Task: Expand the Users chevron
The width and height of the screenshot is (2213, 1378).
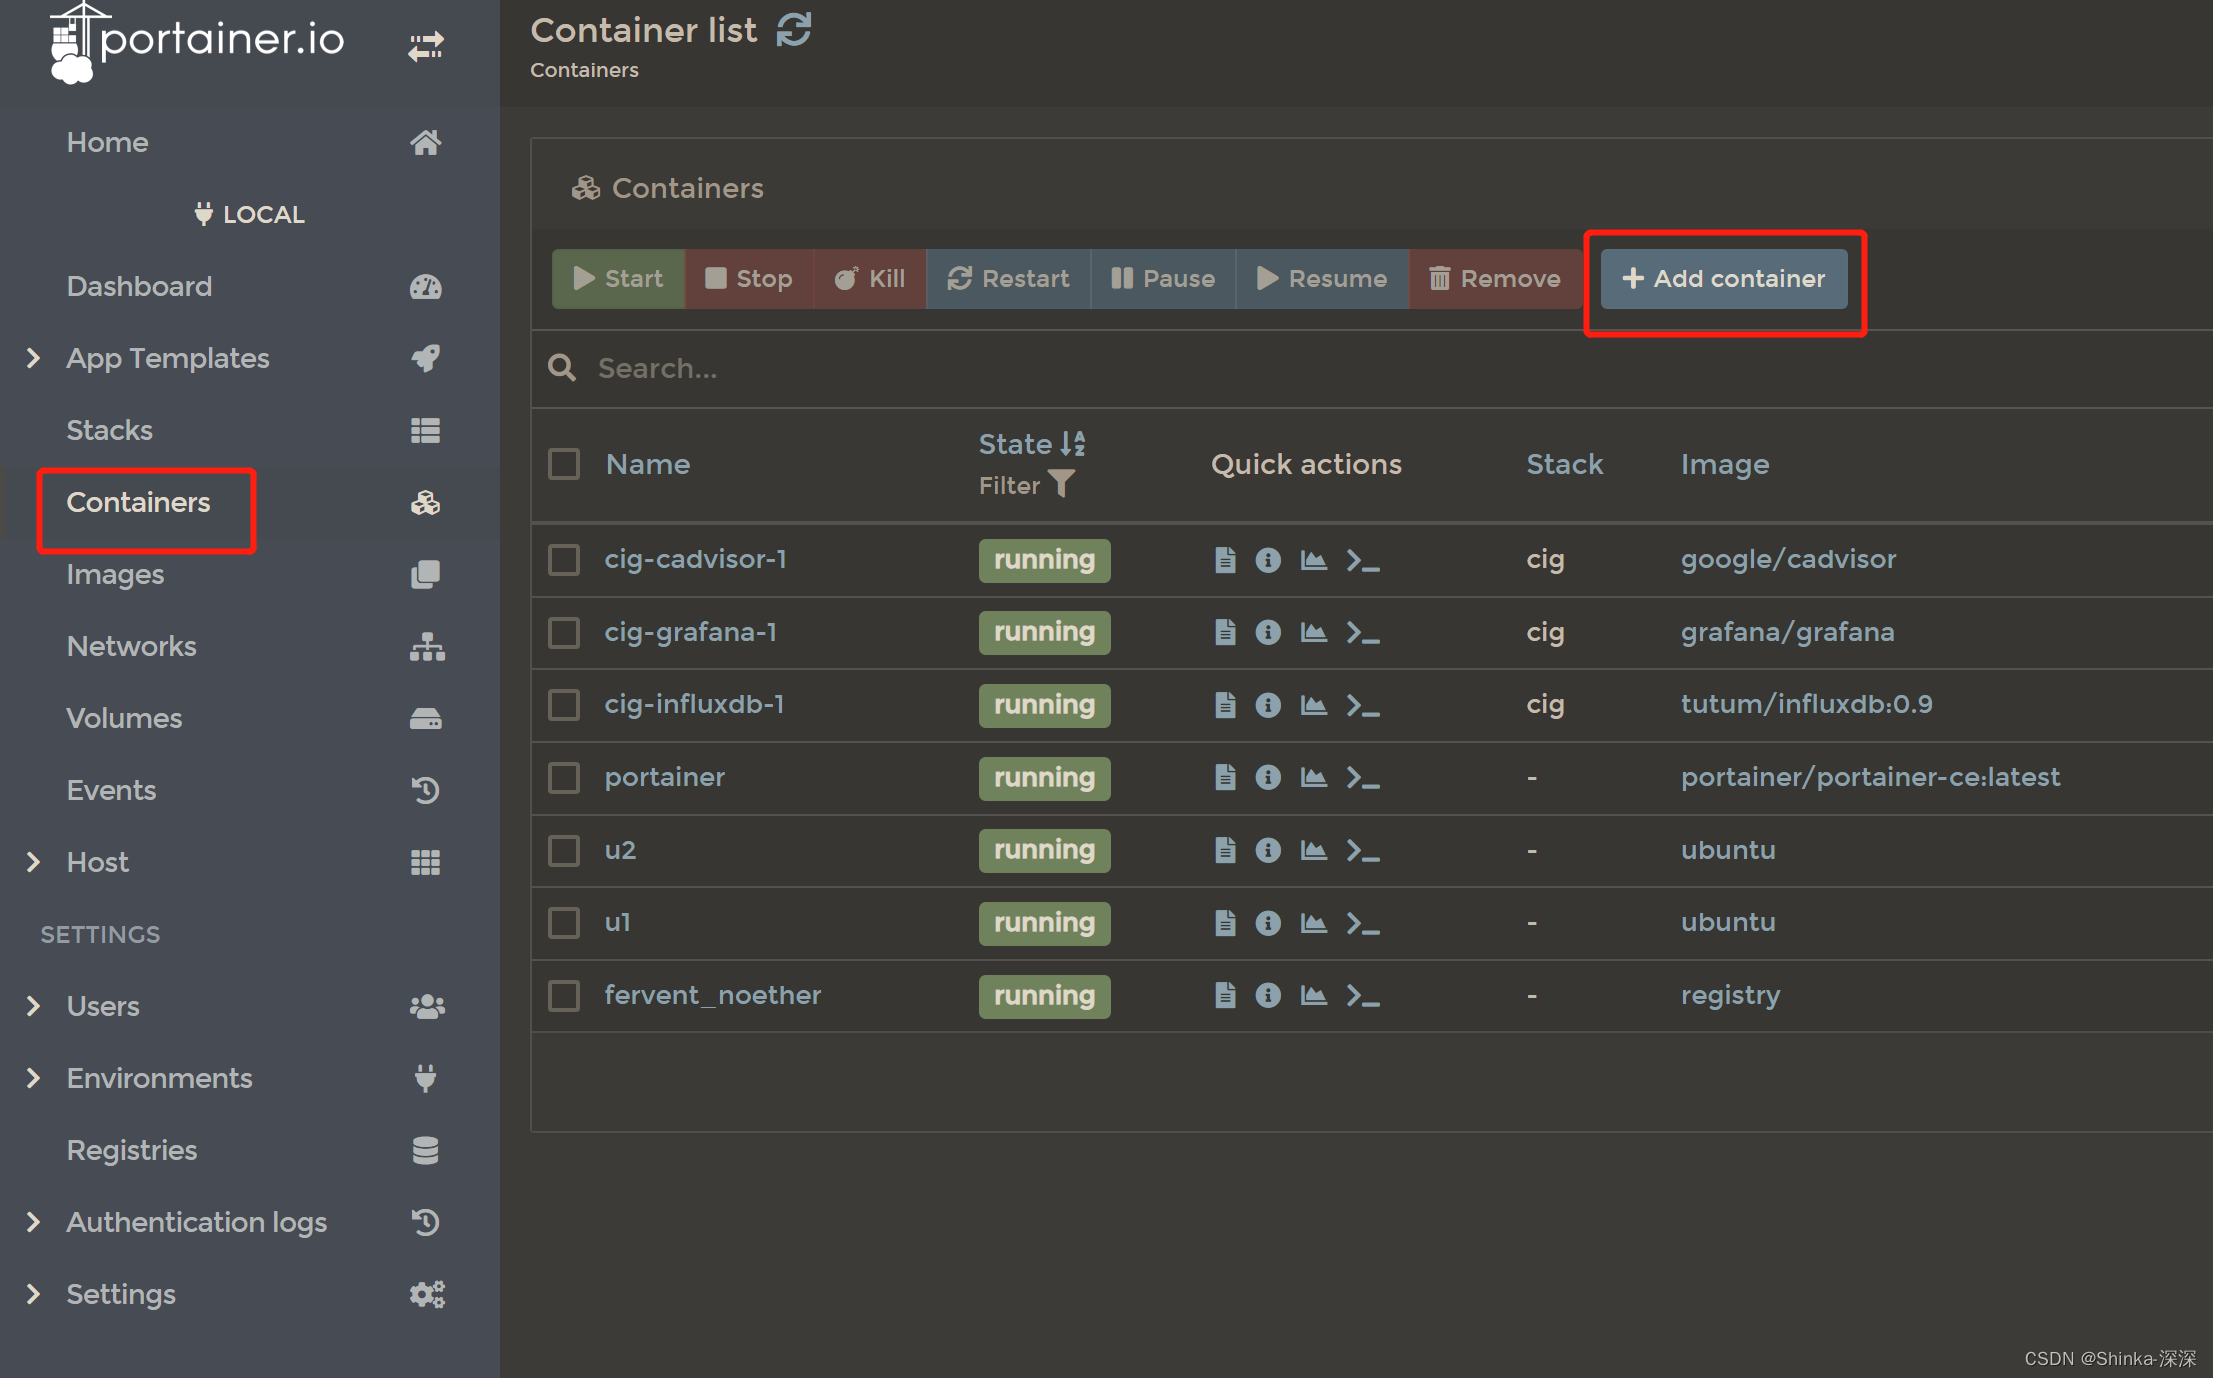Action: point(33,1006)
